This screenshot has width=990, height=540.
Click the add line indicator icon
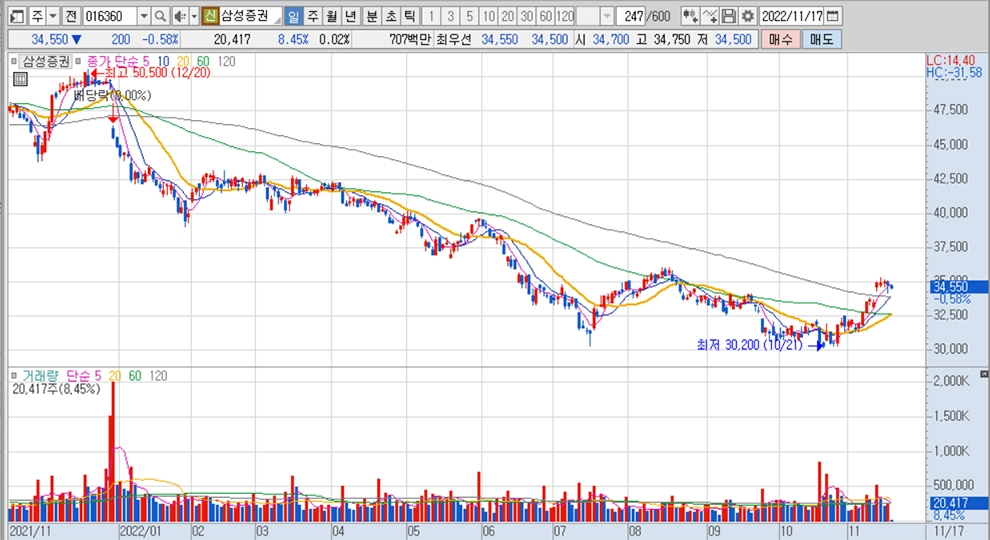(x=710, y=16)
